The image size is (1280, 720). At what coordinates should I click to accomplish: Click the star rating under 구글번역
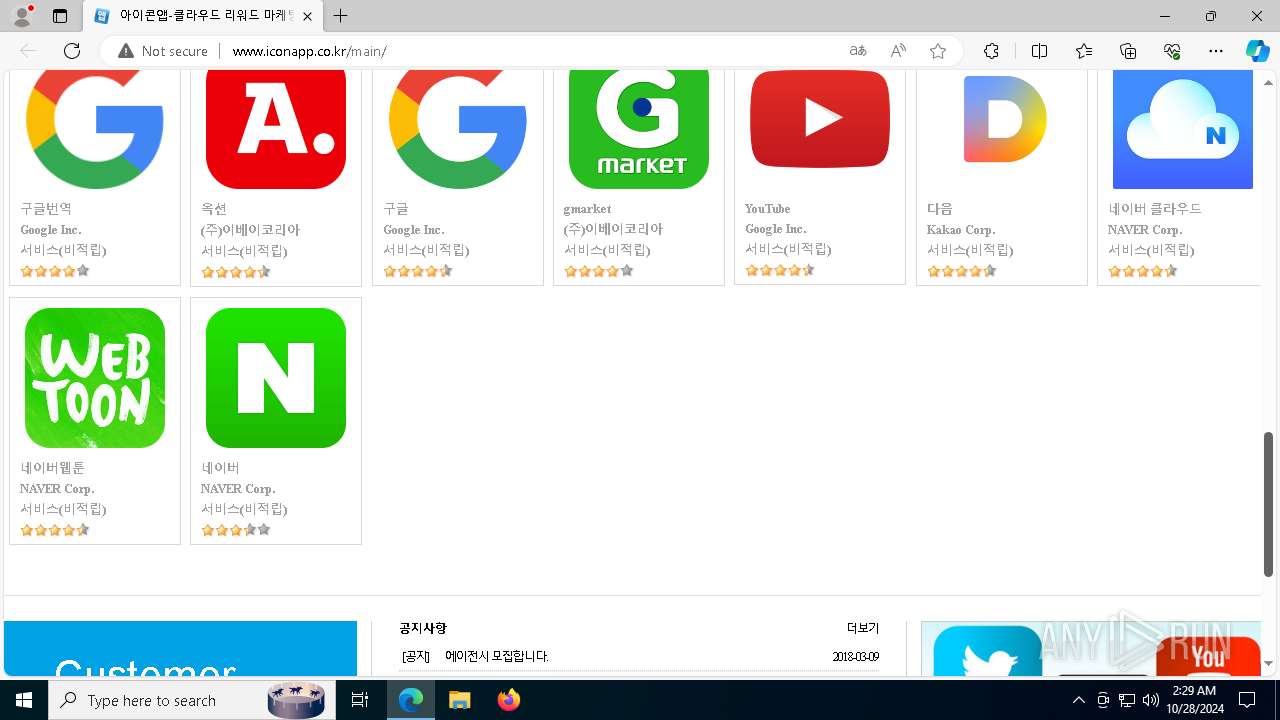[55, 271]
